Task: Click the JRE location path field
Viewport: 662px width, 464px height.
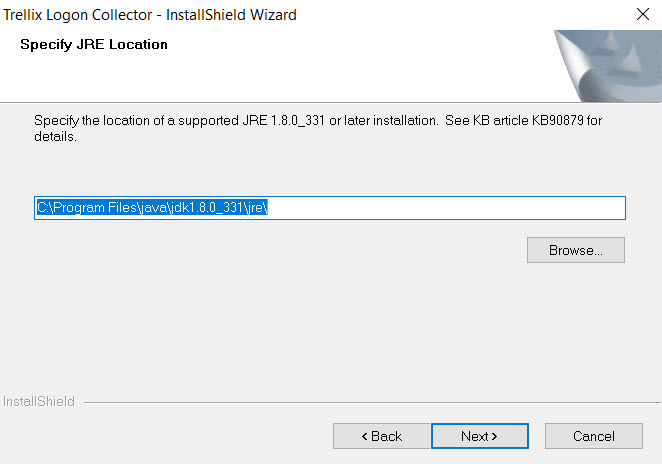Action: [x=330, y=208]
